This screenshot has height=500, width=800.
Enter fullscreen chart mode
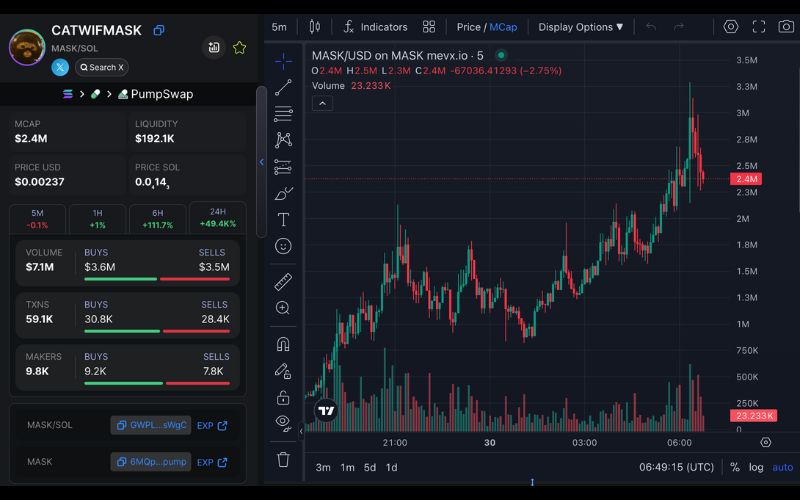pos(759,27)
